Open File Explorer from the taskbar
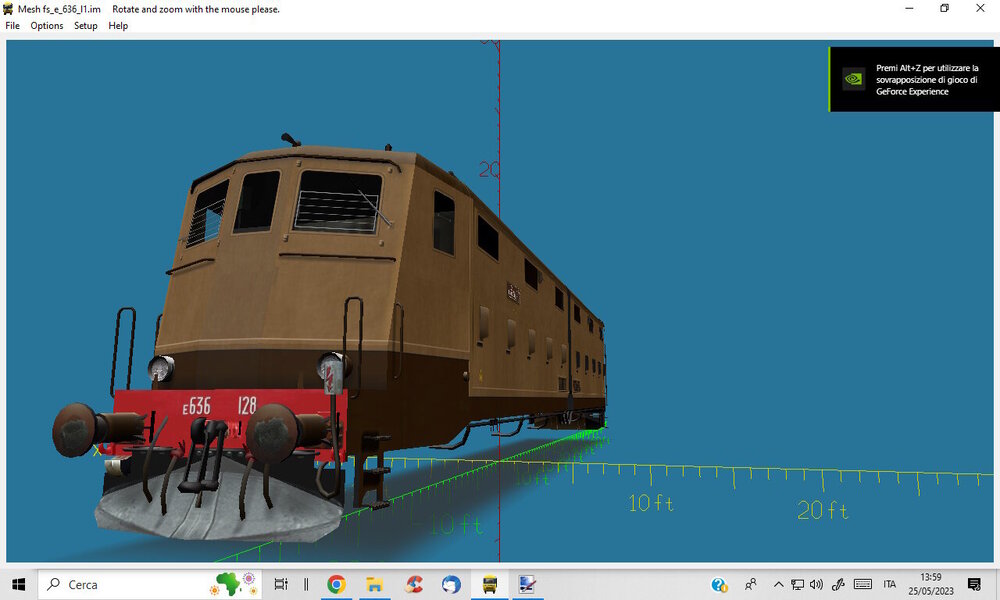The image size is (1000, 600). (x=374, y=584)
